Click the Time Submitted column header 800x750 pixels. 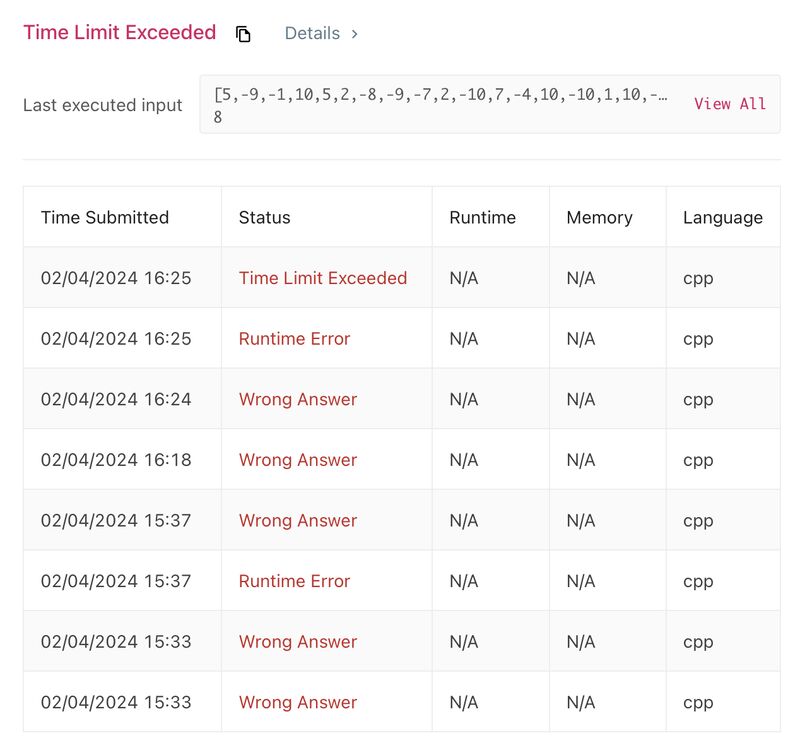[x=104, y=217]
